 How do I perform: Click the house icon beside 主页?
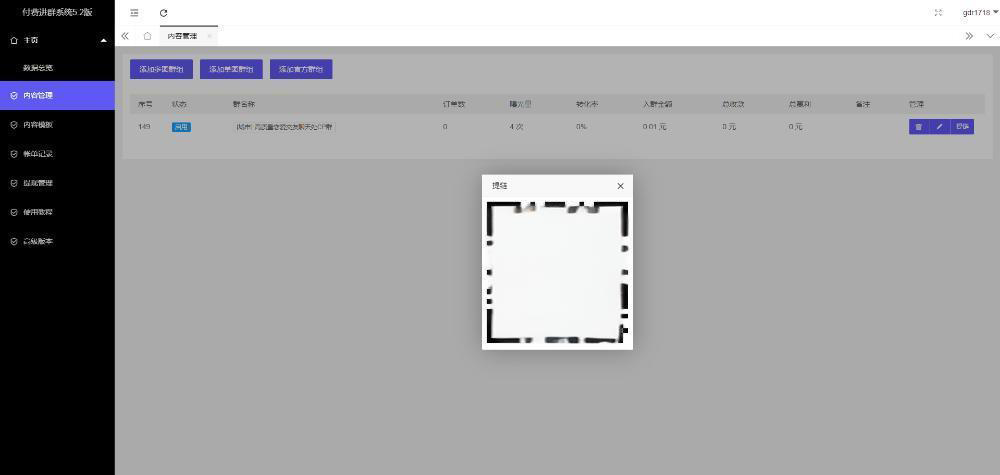pos(14,40)
